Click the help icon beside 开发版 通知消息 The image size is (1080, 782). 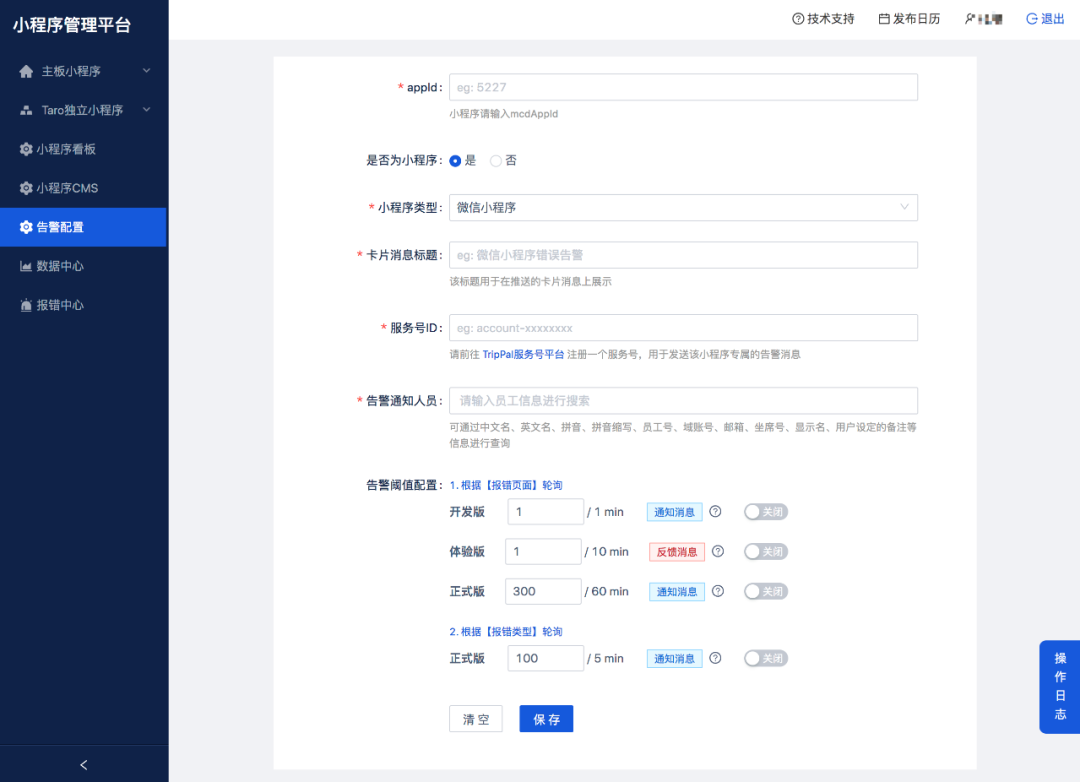click(715, 511)
